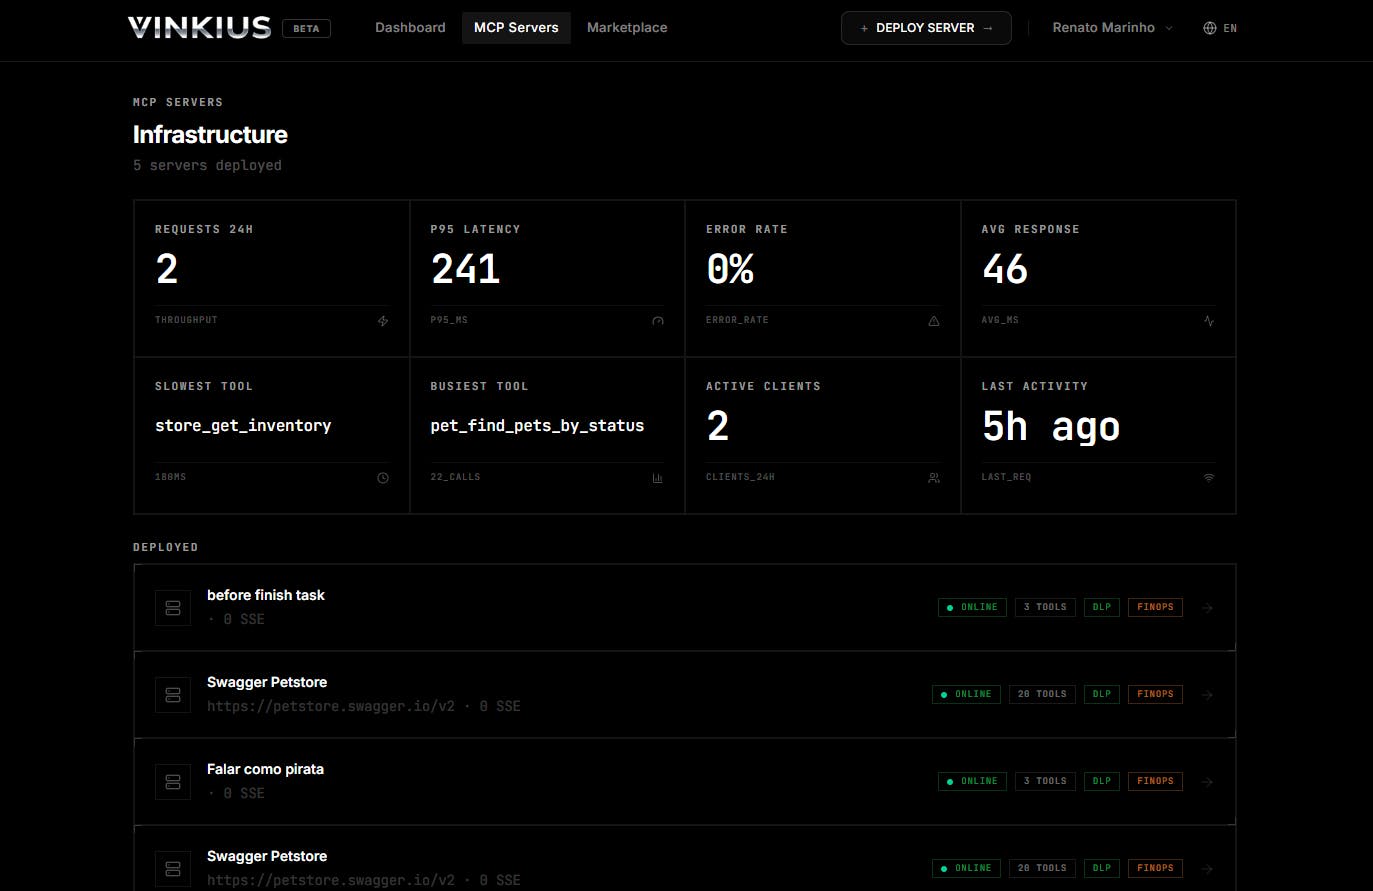
Task: Click the wifi icon in Last Activity card
Action: pos(1209,478)
